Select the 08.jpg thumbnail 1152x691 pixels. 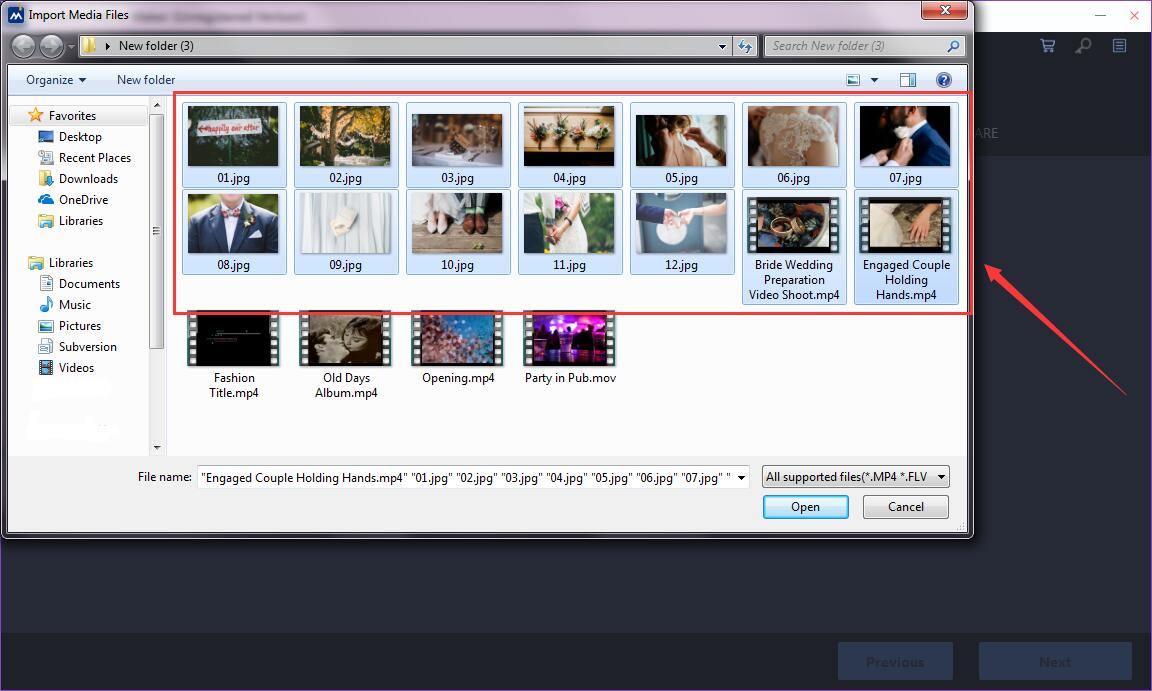click(234, 232)
